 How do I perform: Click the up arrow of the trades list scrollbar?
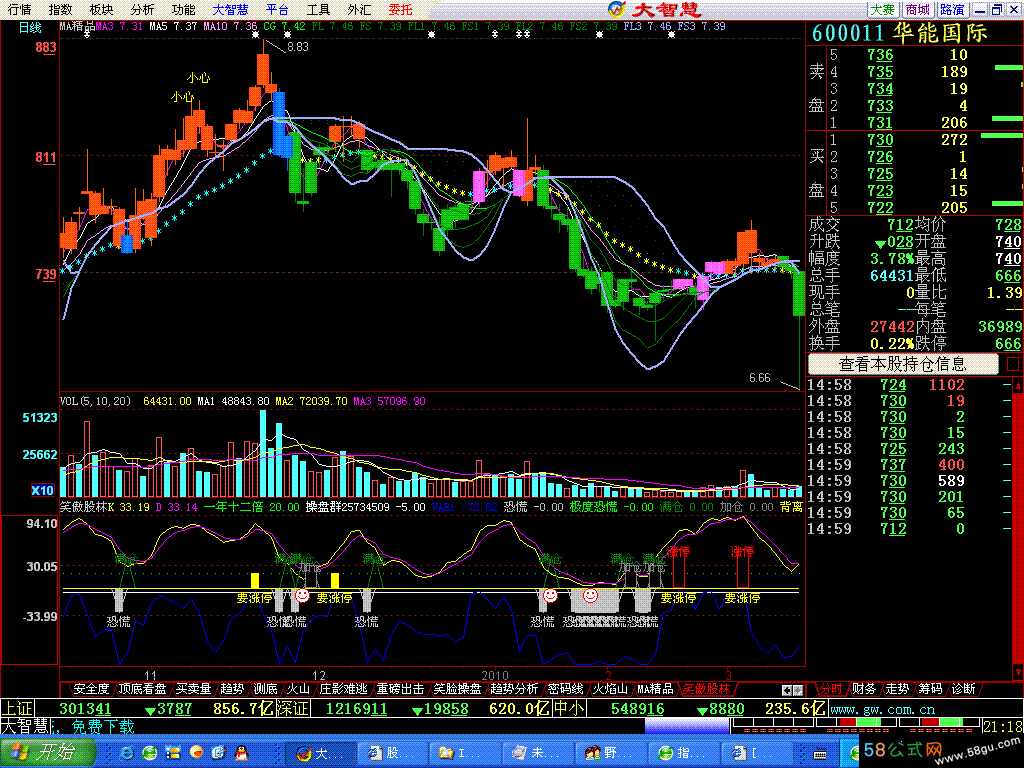[x=1017, y=386]
